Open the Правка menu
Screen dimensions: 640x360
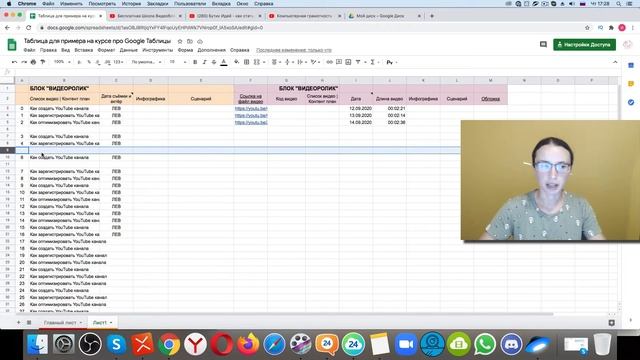click(48, 50)
